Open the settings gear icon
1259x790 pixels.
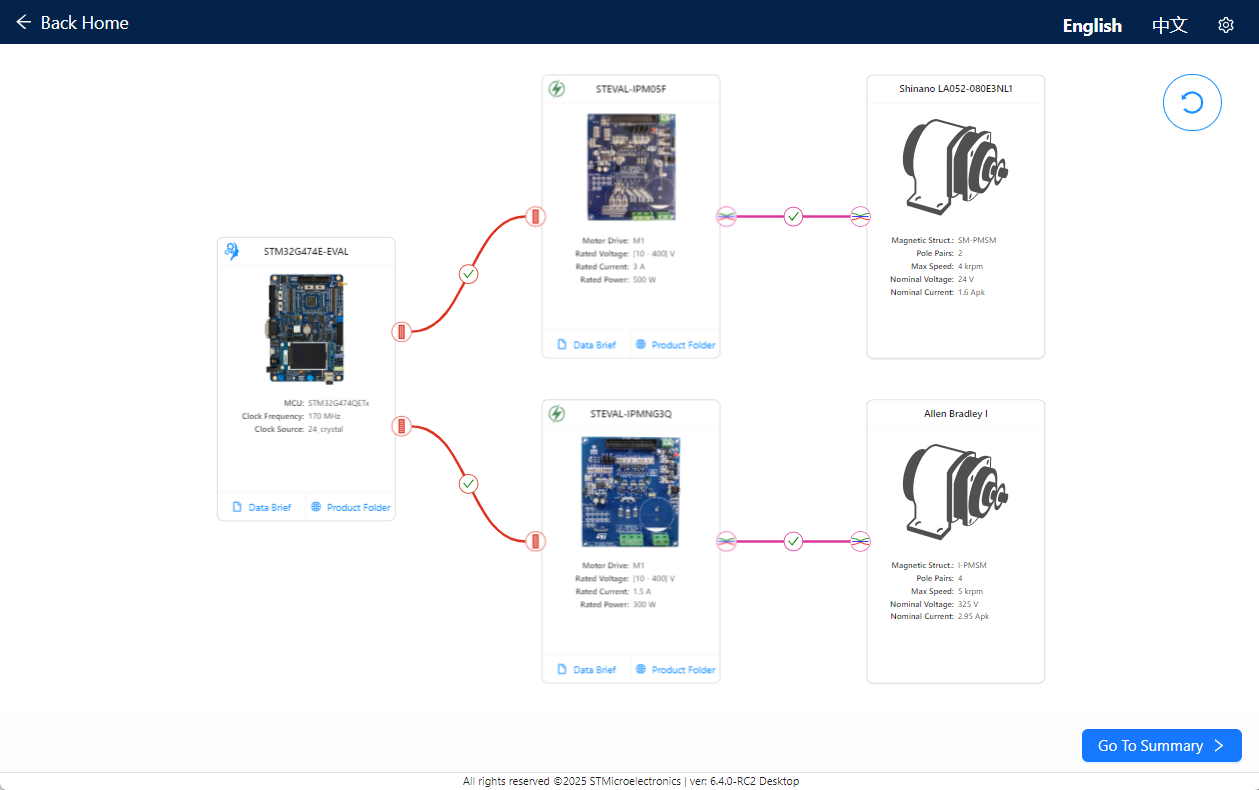tap(1226, 25)
